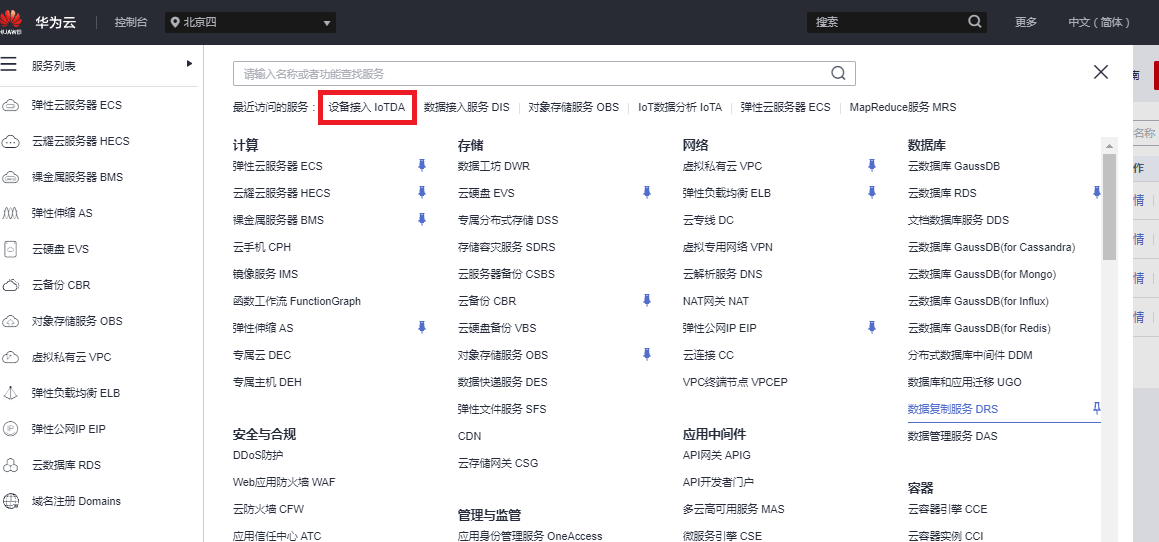Click the Huawei Cloud logo

12,21
